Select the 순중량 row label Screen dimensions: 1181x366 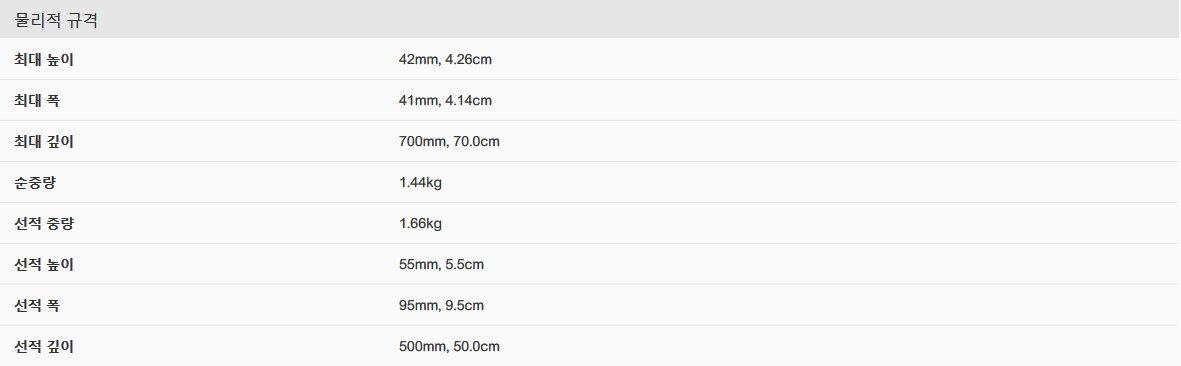(x=36, y=182)
